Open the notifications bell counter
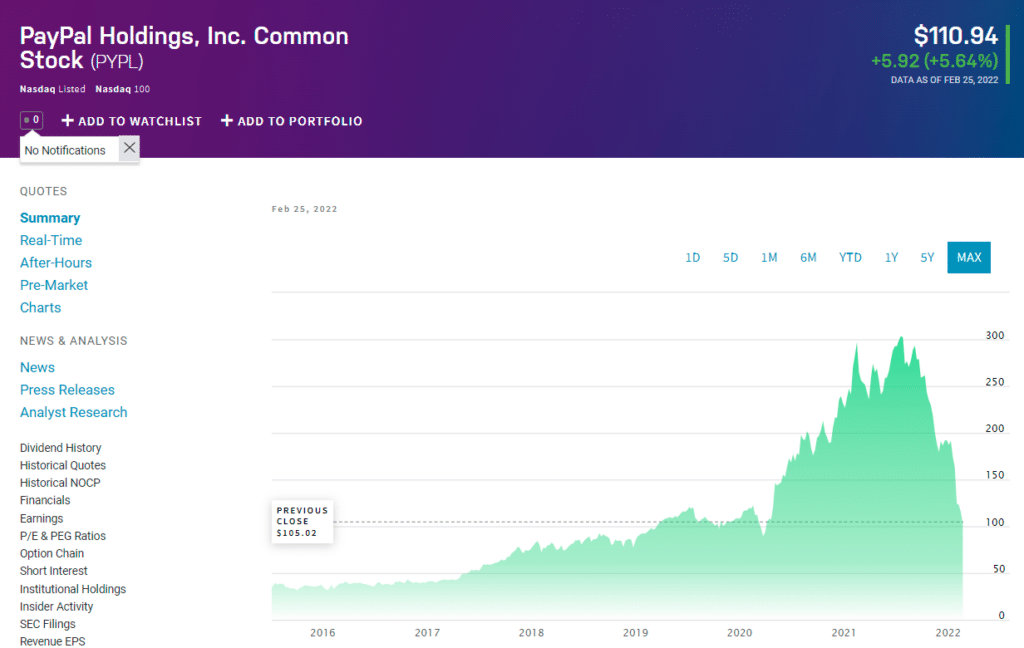Viewport: 1024px width, 648px height. tap(31, 120)
